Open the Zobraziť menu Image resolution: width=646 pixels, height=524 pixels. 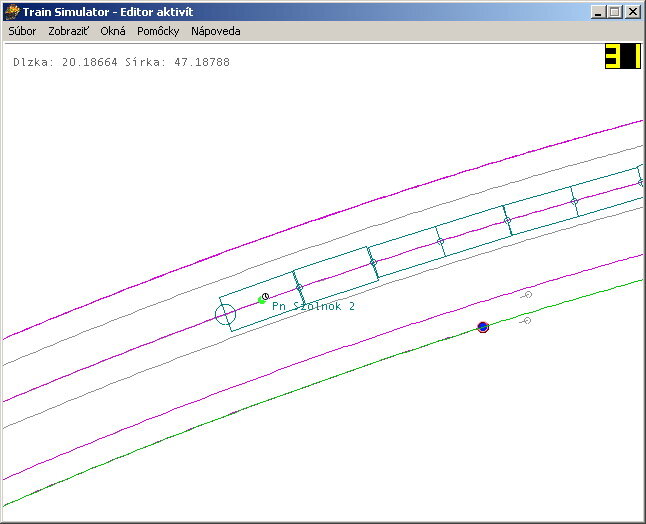[x=68, y=31]
